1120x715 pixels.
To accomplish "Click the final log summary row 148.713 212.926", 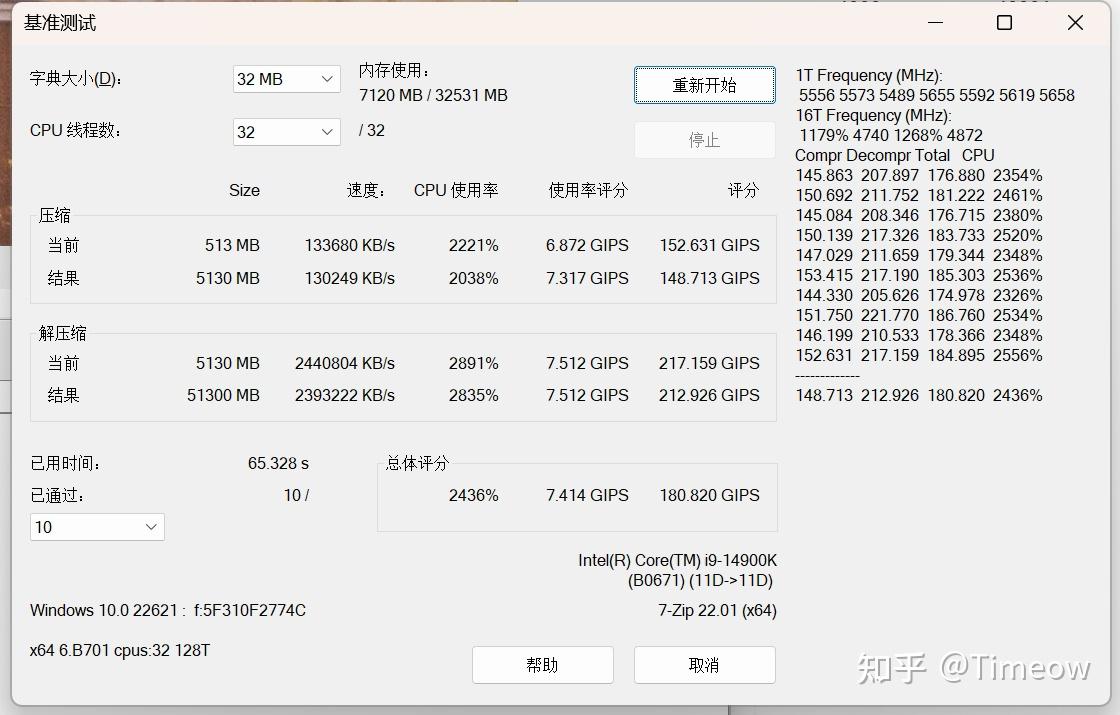I will pyautogui.click(x=919, y=395).
